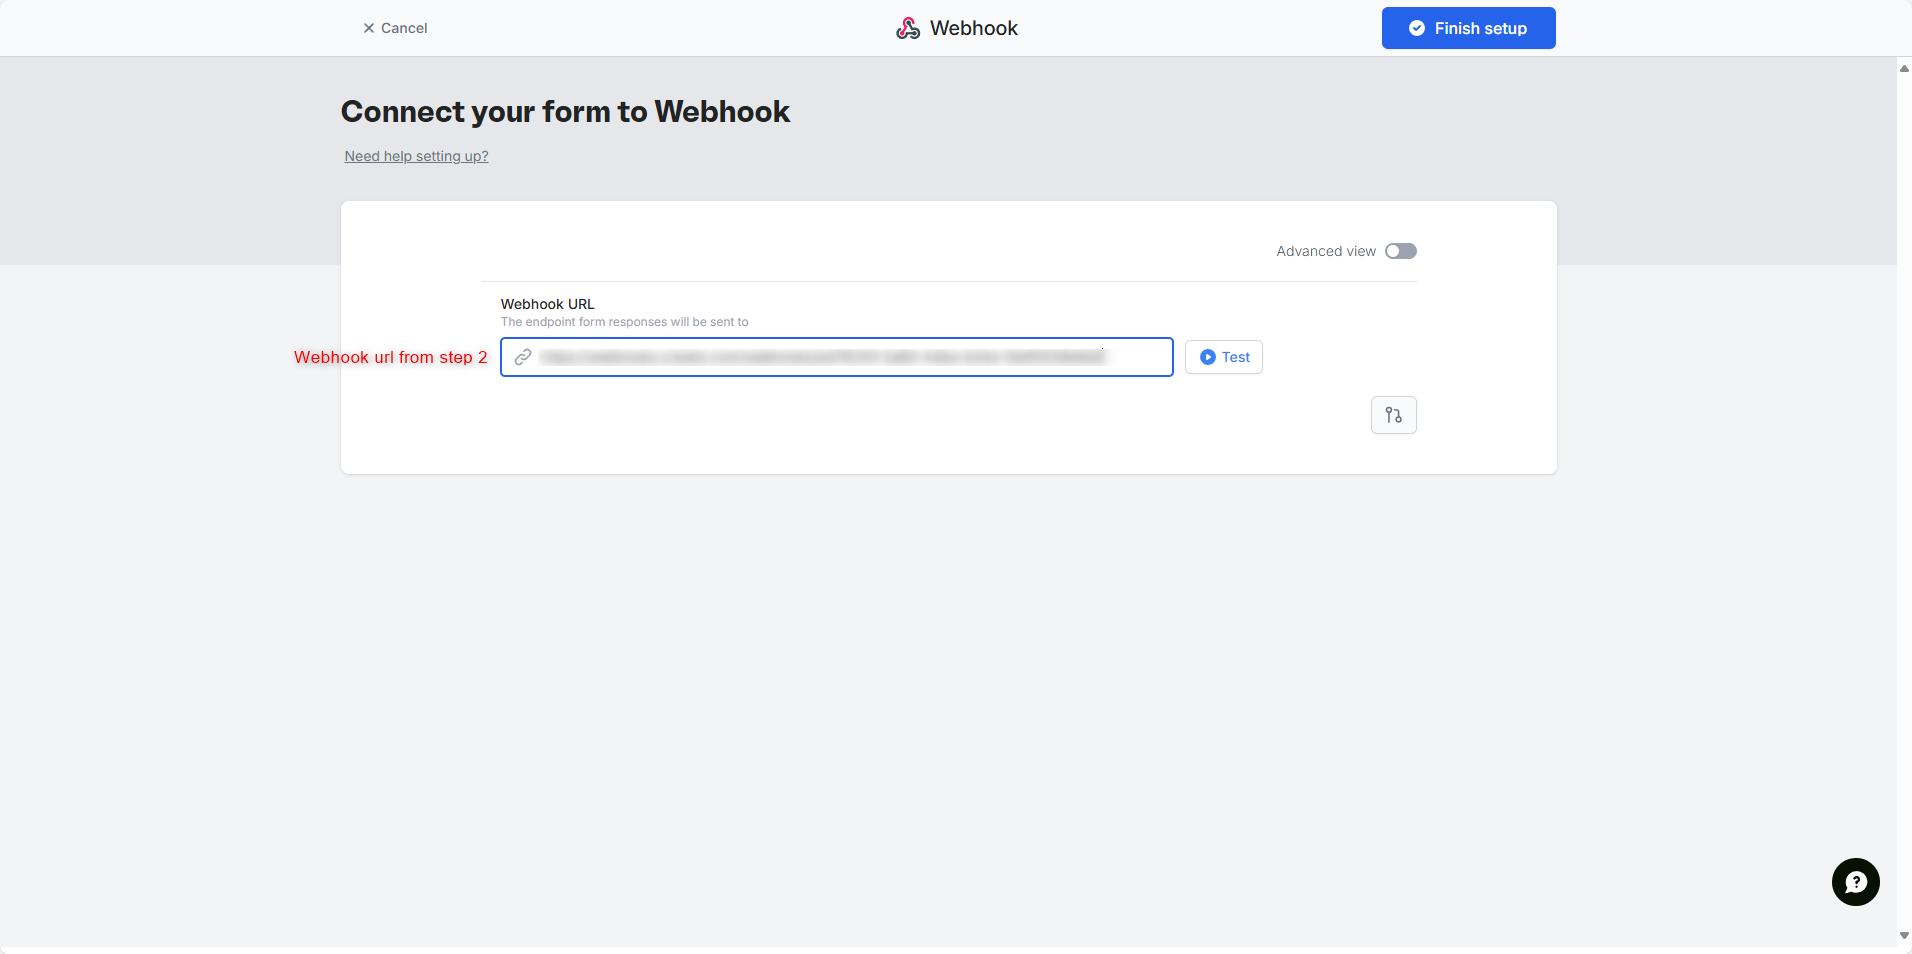Click the Cancel text at top
The image size is (1912, 954).
click(x=404, y=28)
